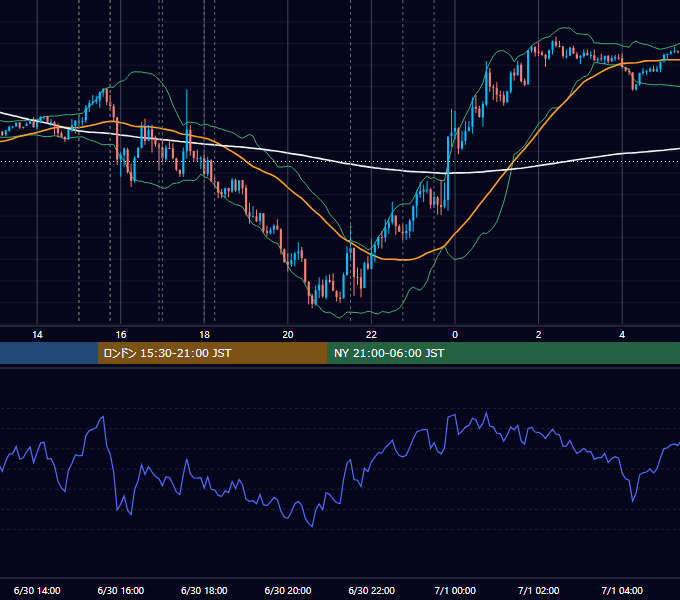This screenshot has width=680, height=600.
Task: Click the 16 hour axis label
Action: click(x=121, y=335)
